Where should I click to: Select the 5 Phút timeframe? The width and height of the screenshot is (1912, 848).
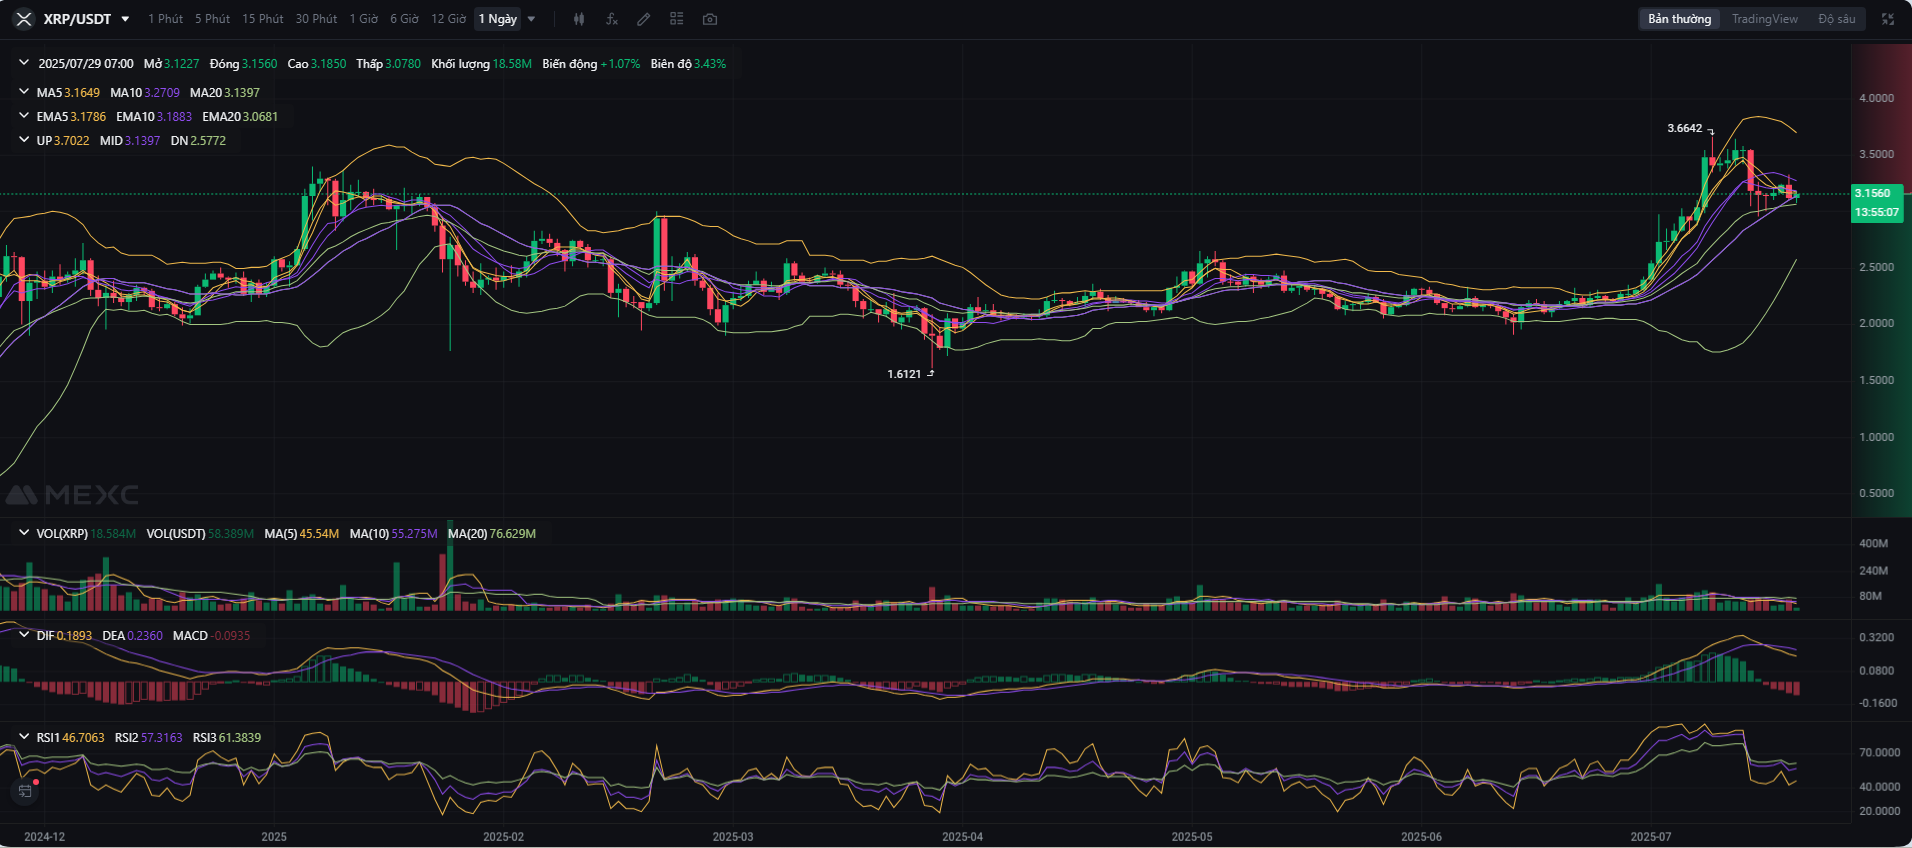pyautogui.click(x=212, y=19)
